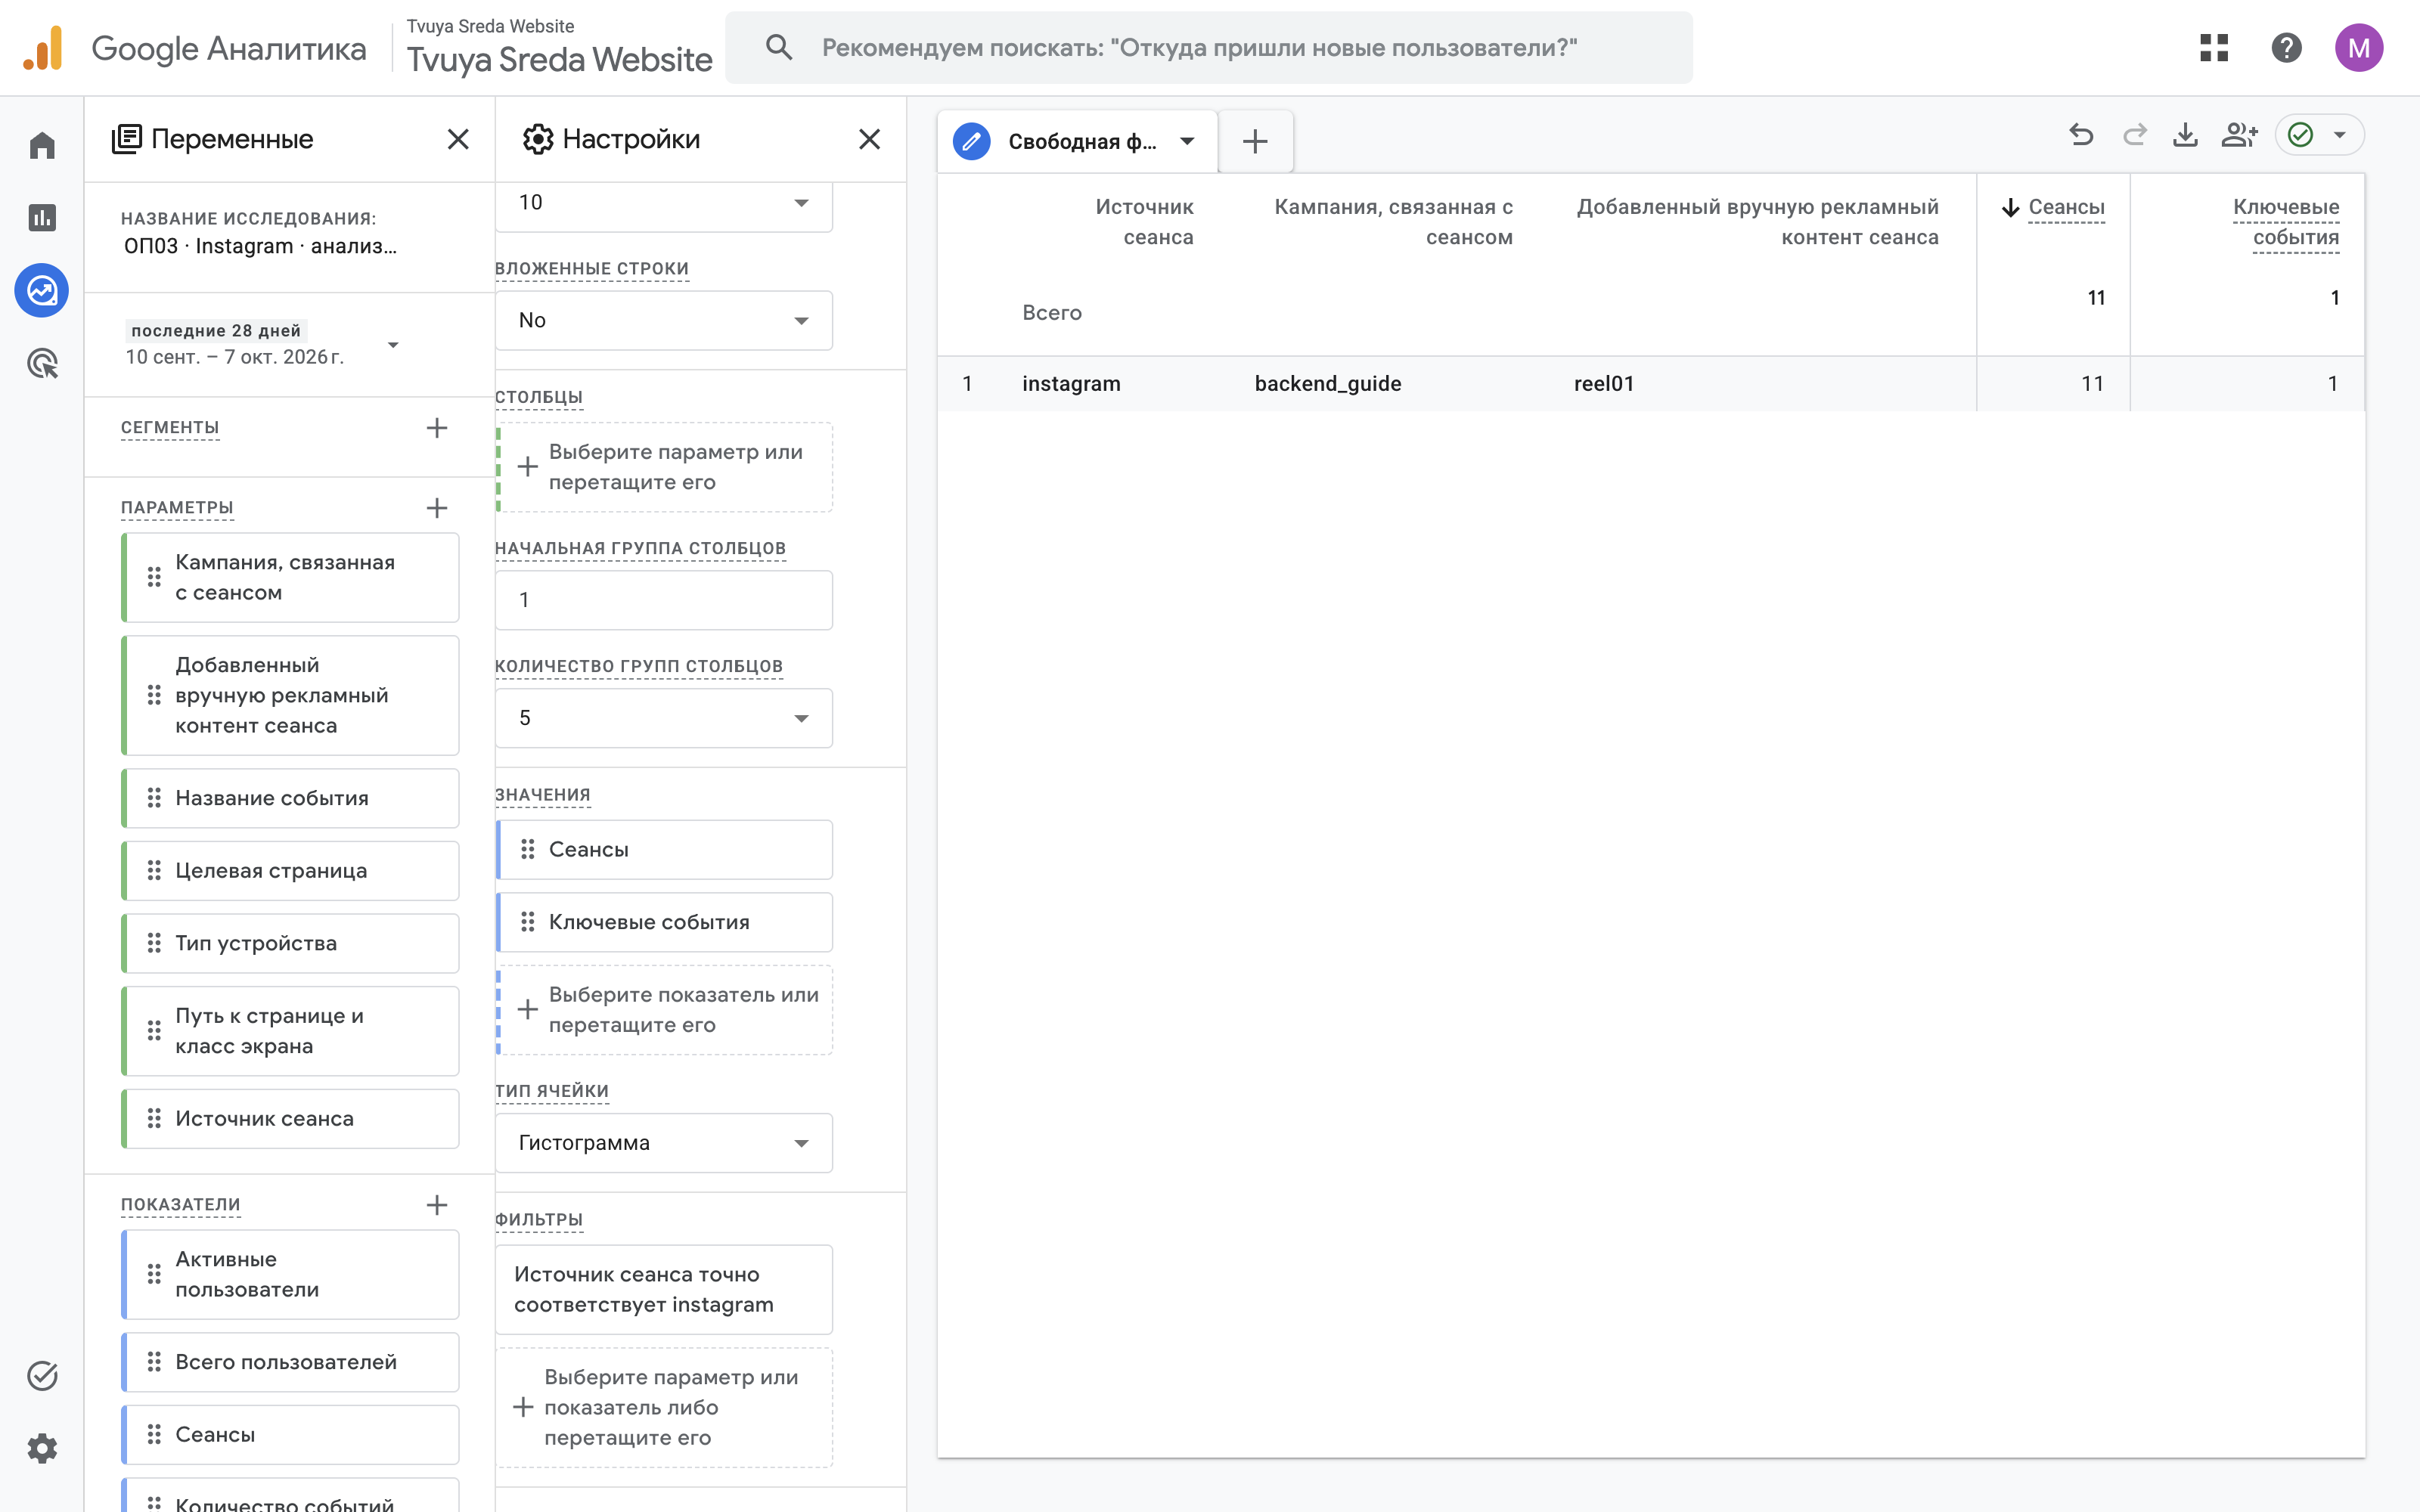Add a column via Выберите параметр drop zone
The height and width of the screenshot is (1512, 2420).
[x=664, y=467]
